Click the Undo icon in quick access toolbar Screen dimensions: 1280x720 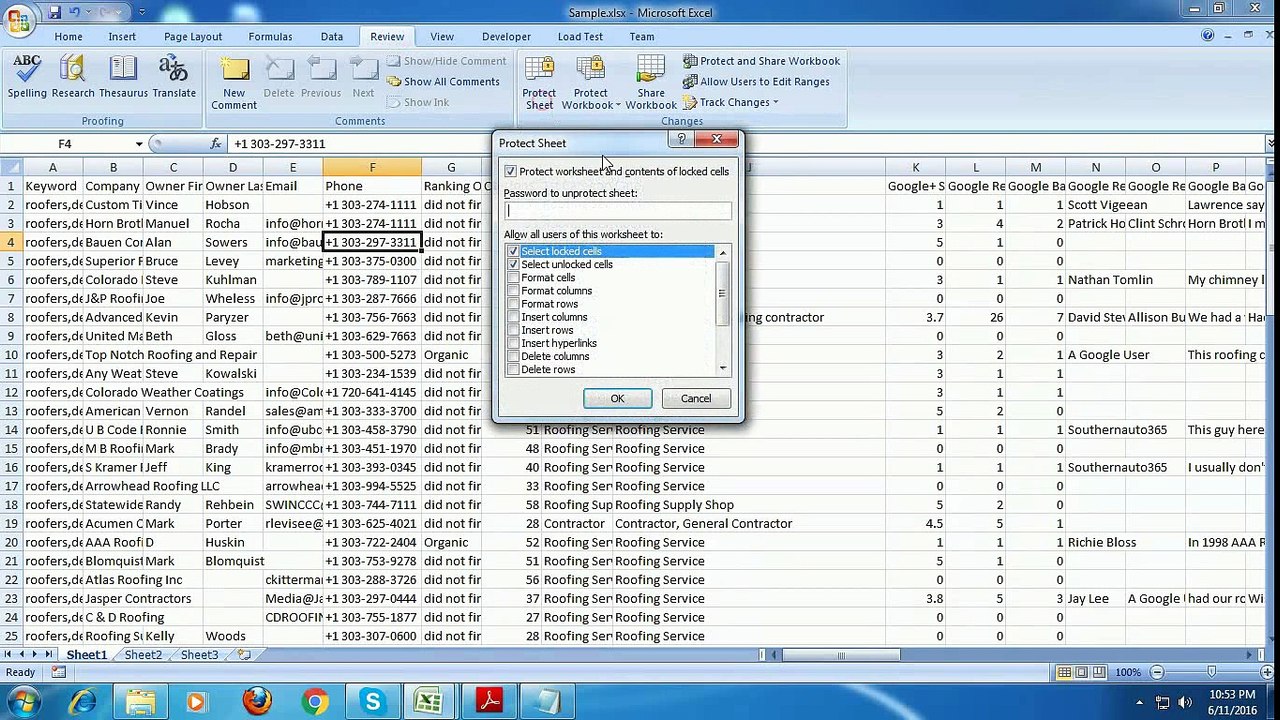75,12
